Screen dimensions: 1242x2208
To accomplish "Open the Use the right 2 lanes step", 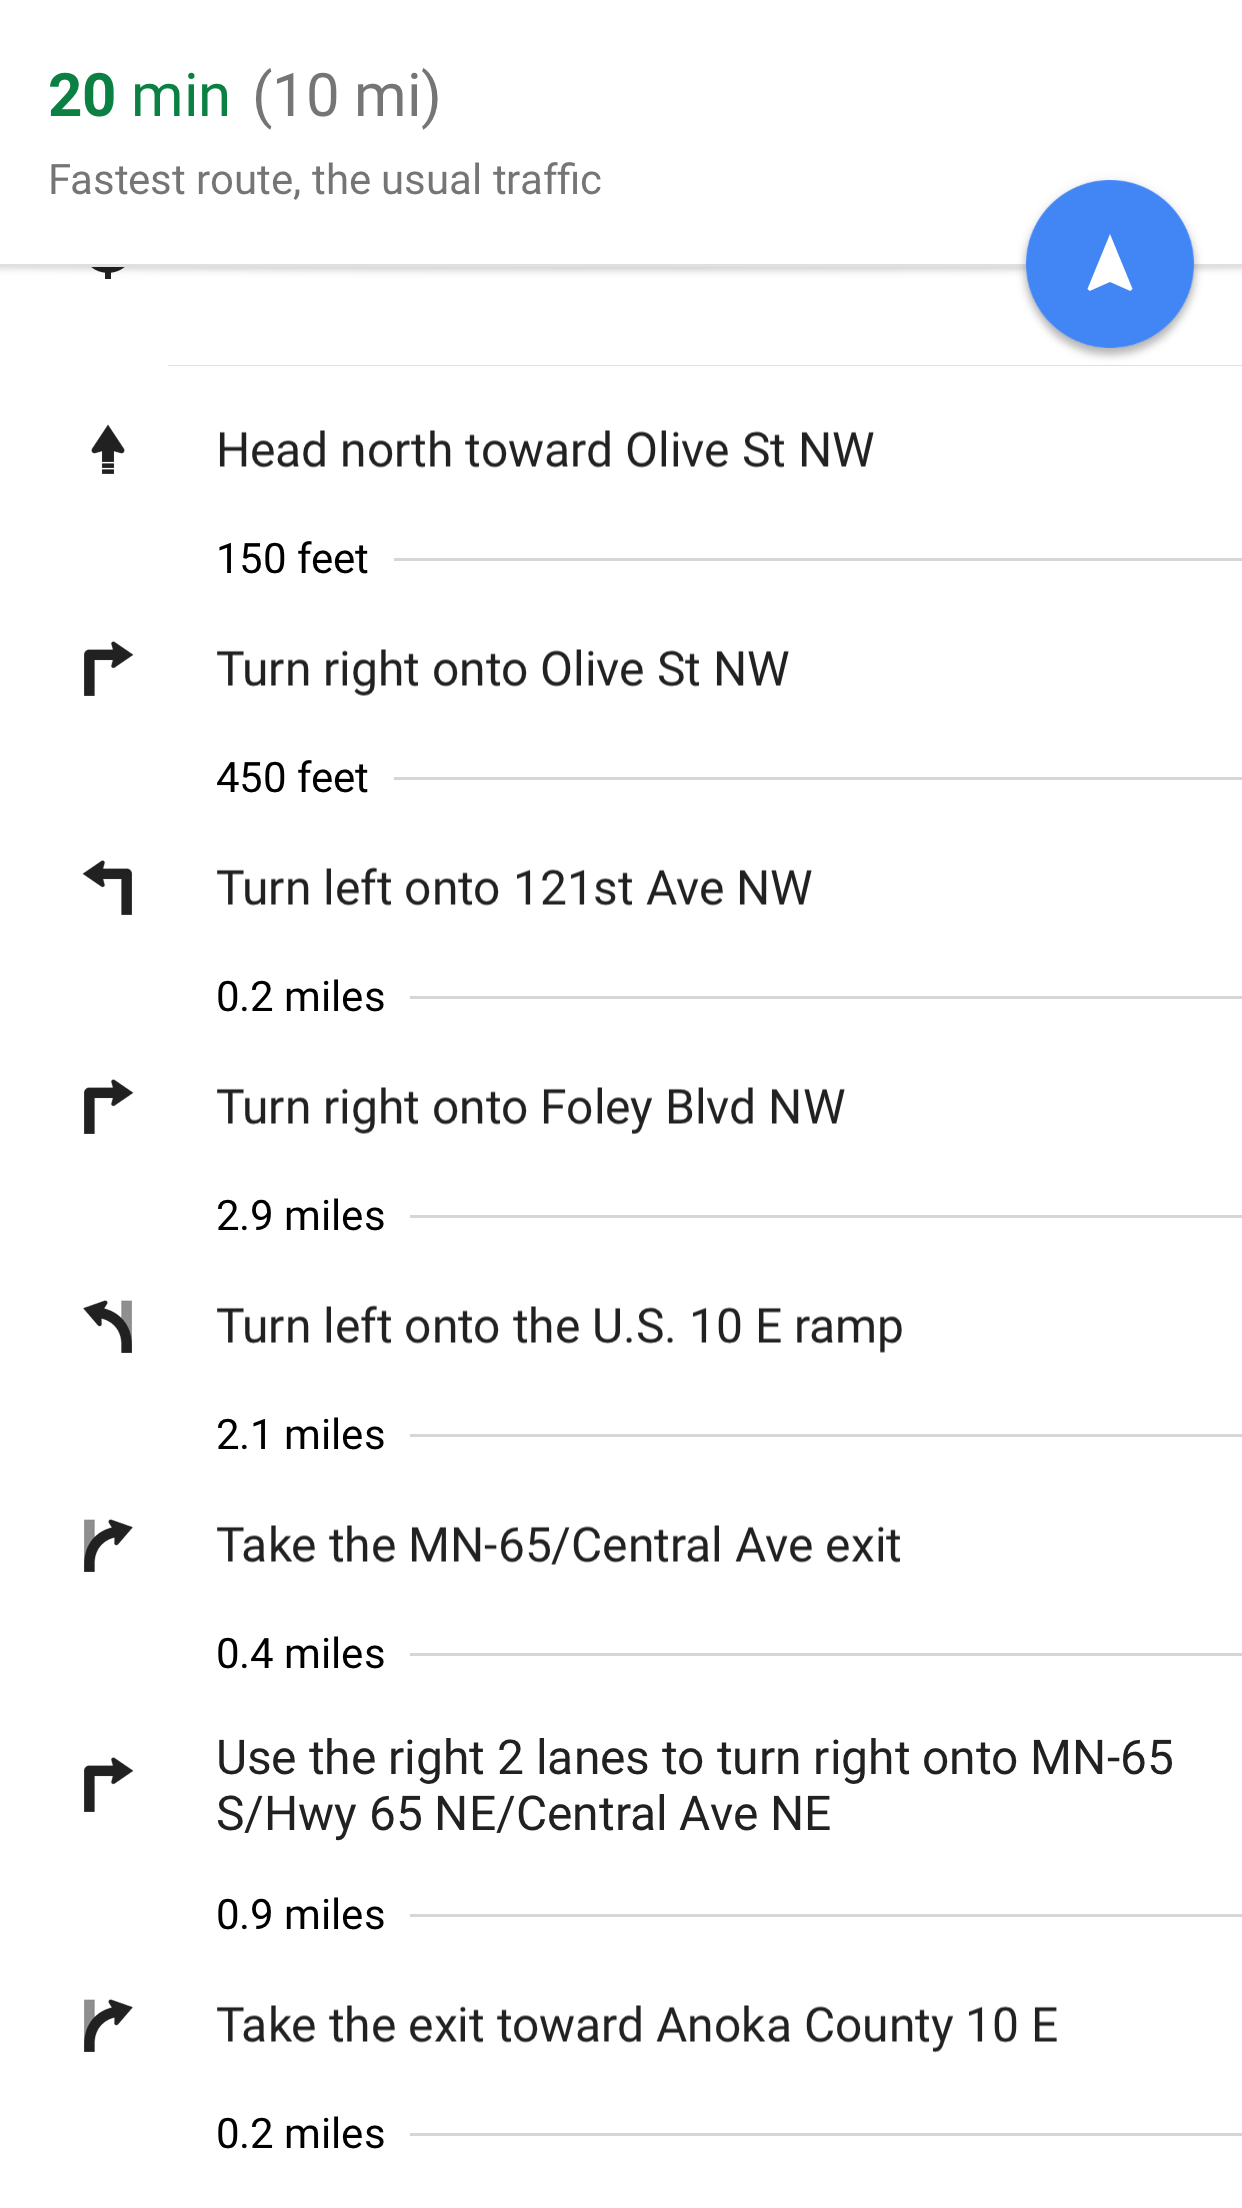I will click(x=695, y=1785).
